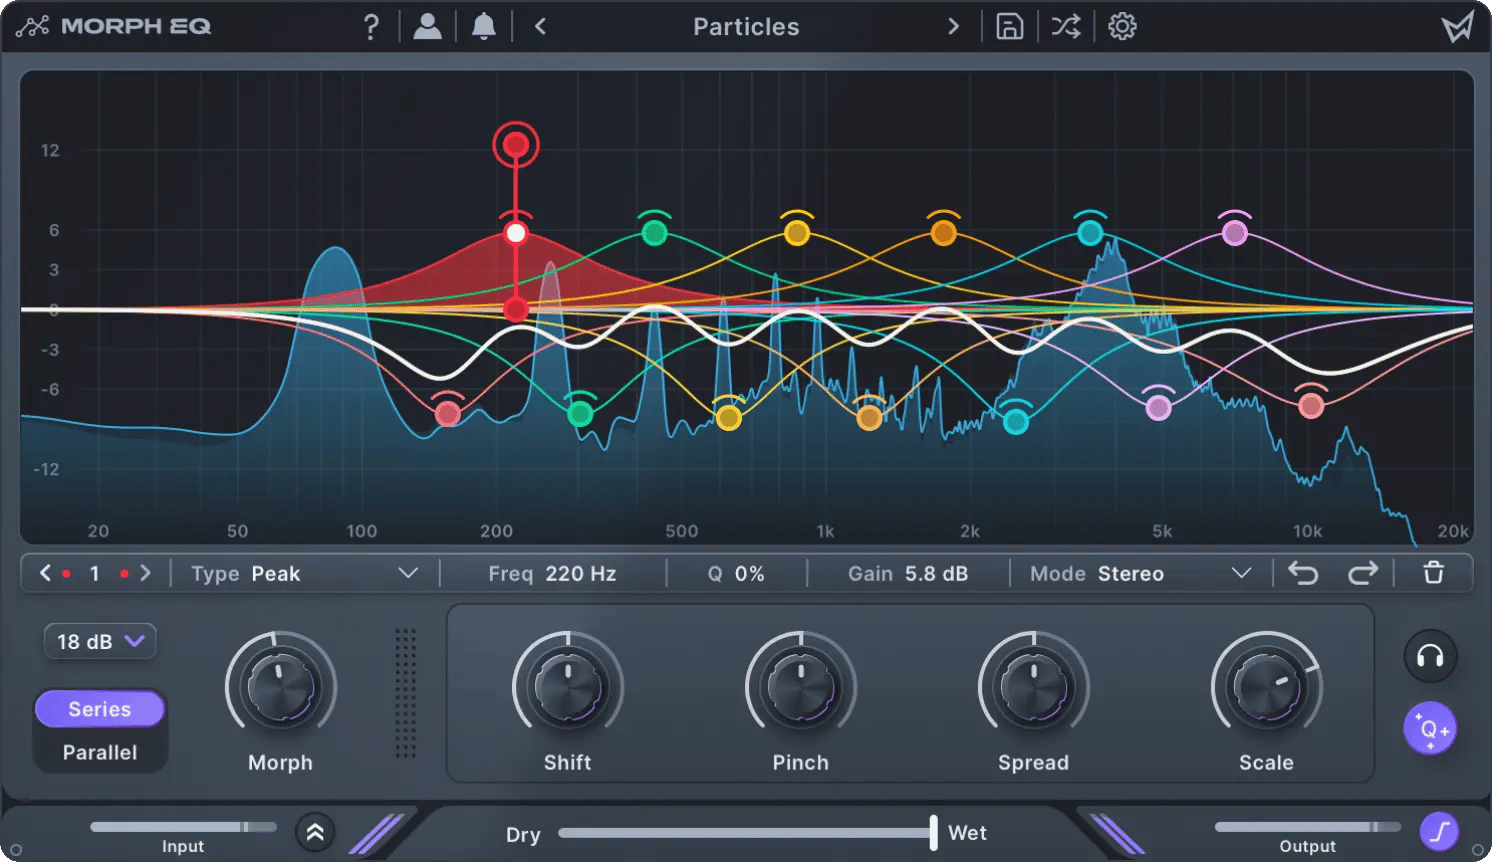Select the upper orange EQ node

coord(943,233)
